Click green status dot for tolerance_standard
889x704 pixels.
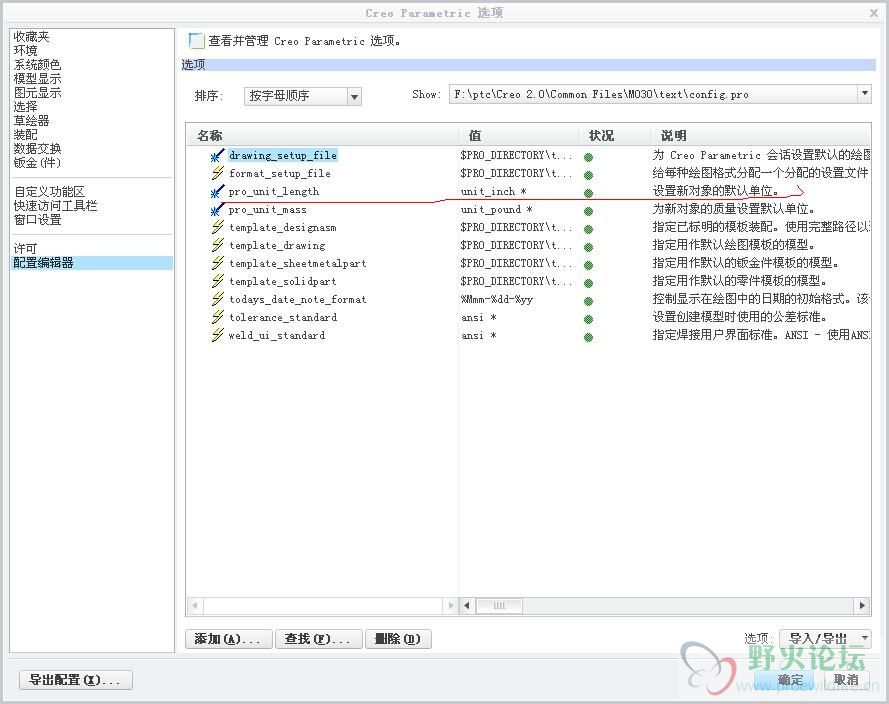pyautogui.click(x=589, y=319)
